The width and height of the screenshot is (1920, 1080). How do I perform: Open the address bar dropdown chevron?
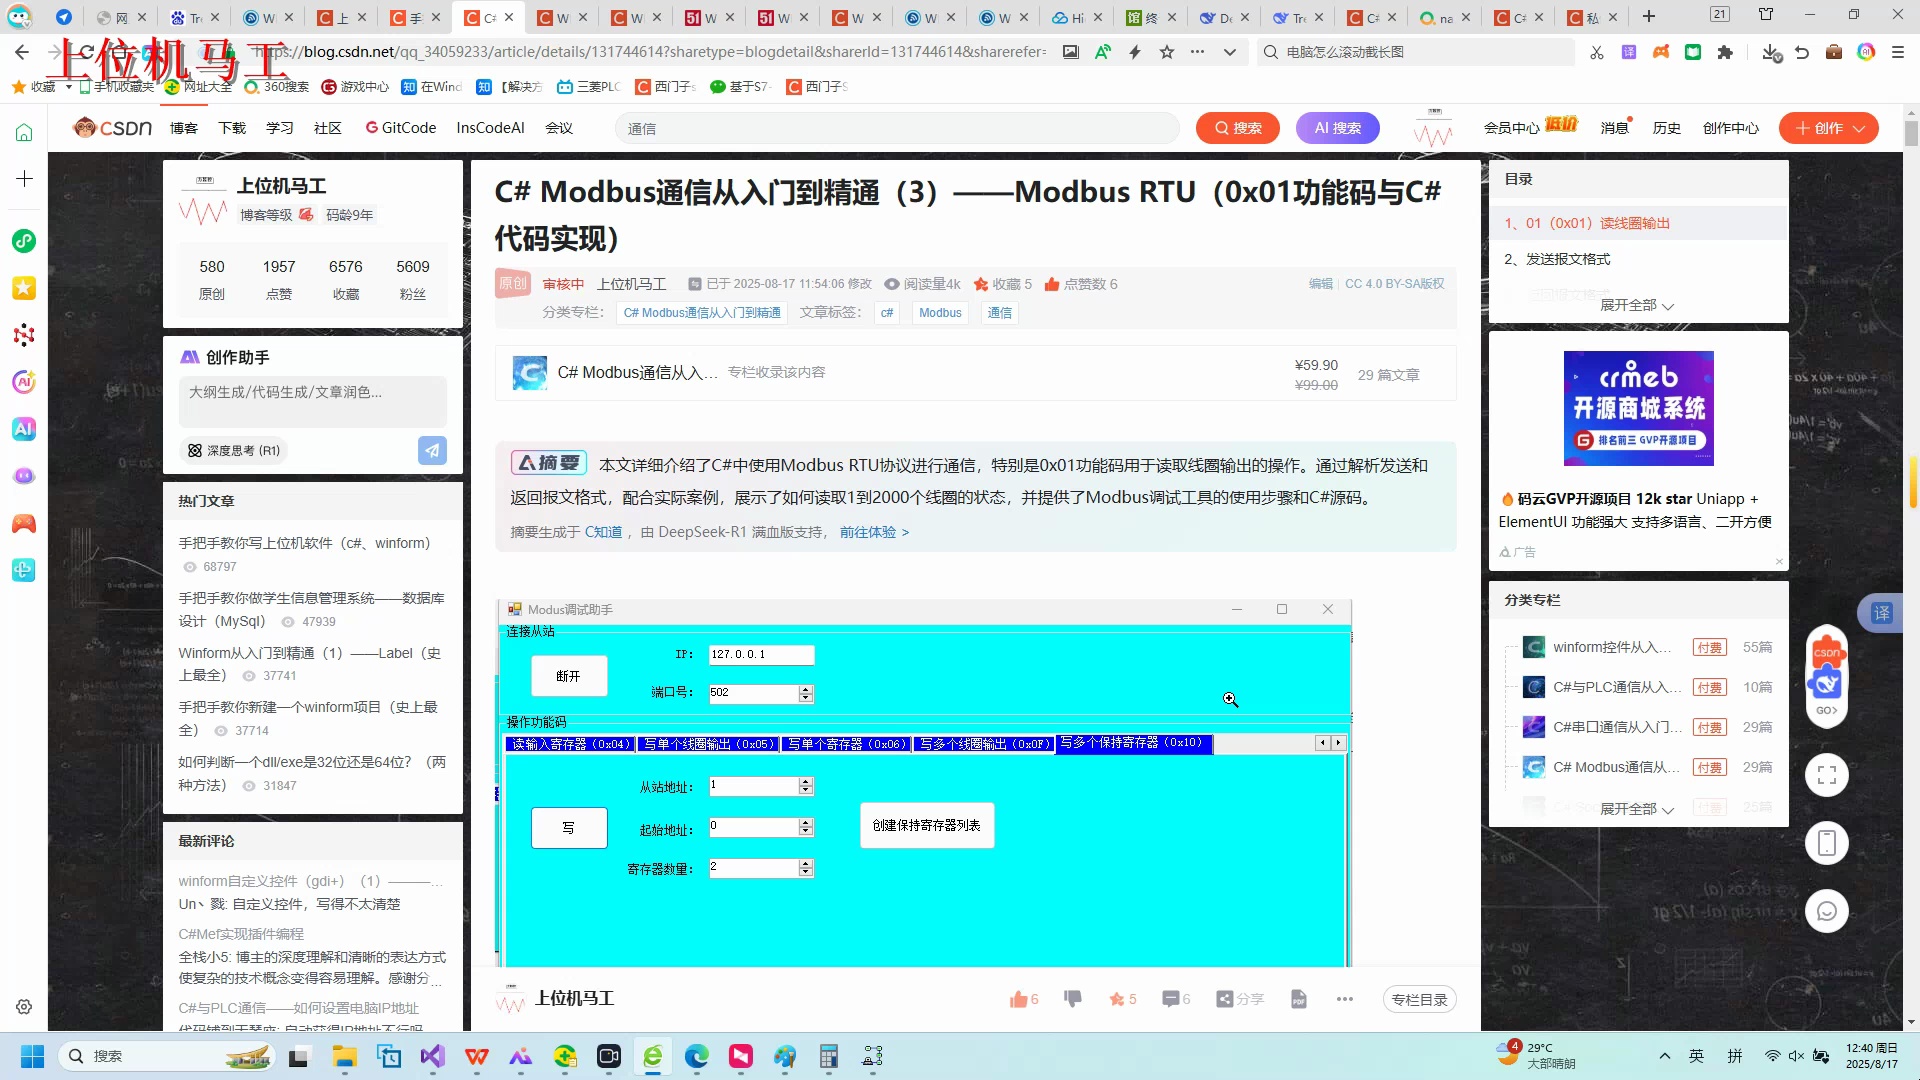coord(1229,52)
